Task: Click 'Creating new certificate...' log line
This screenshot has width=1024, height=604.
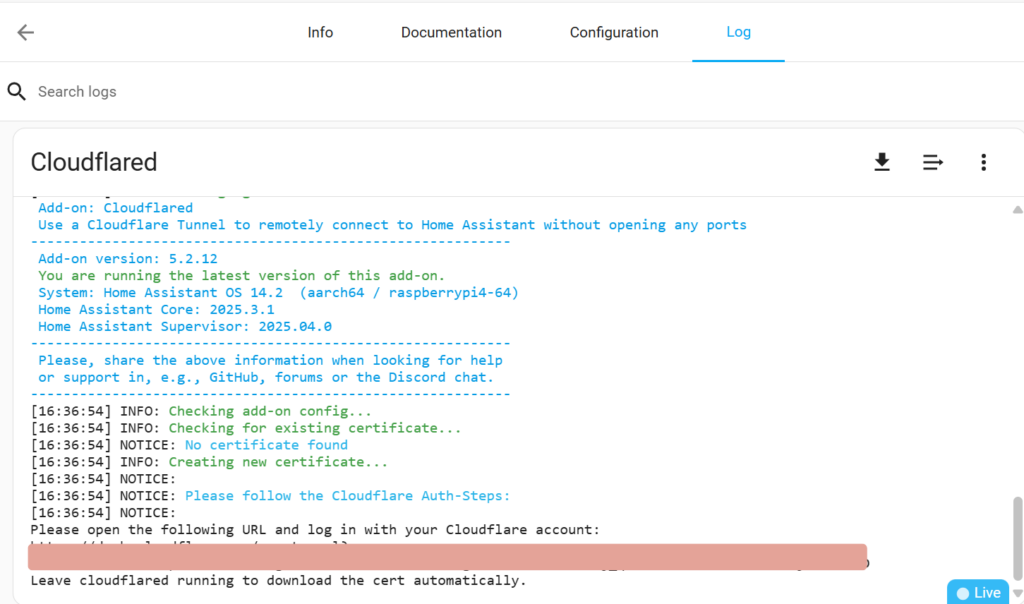Action: tap(278, 462)
